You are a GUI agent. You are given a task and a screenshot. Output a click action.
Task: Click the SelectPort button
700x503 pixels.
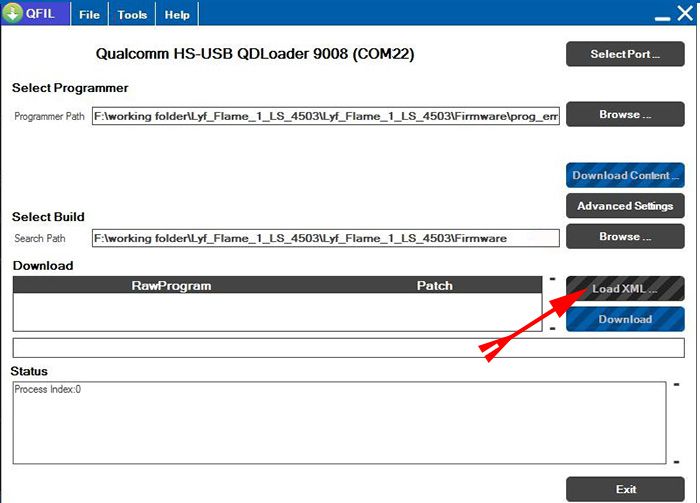click(625, 54)
